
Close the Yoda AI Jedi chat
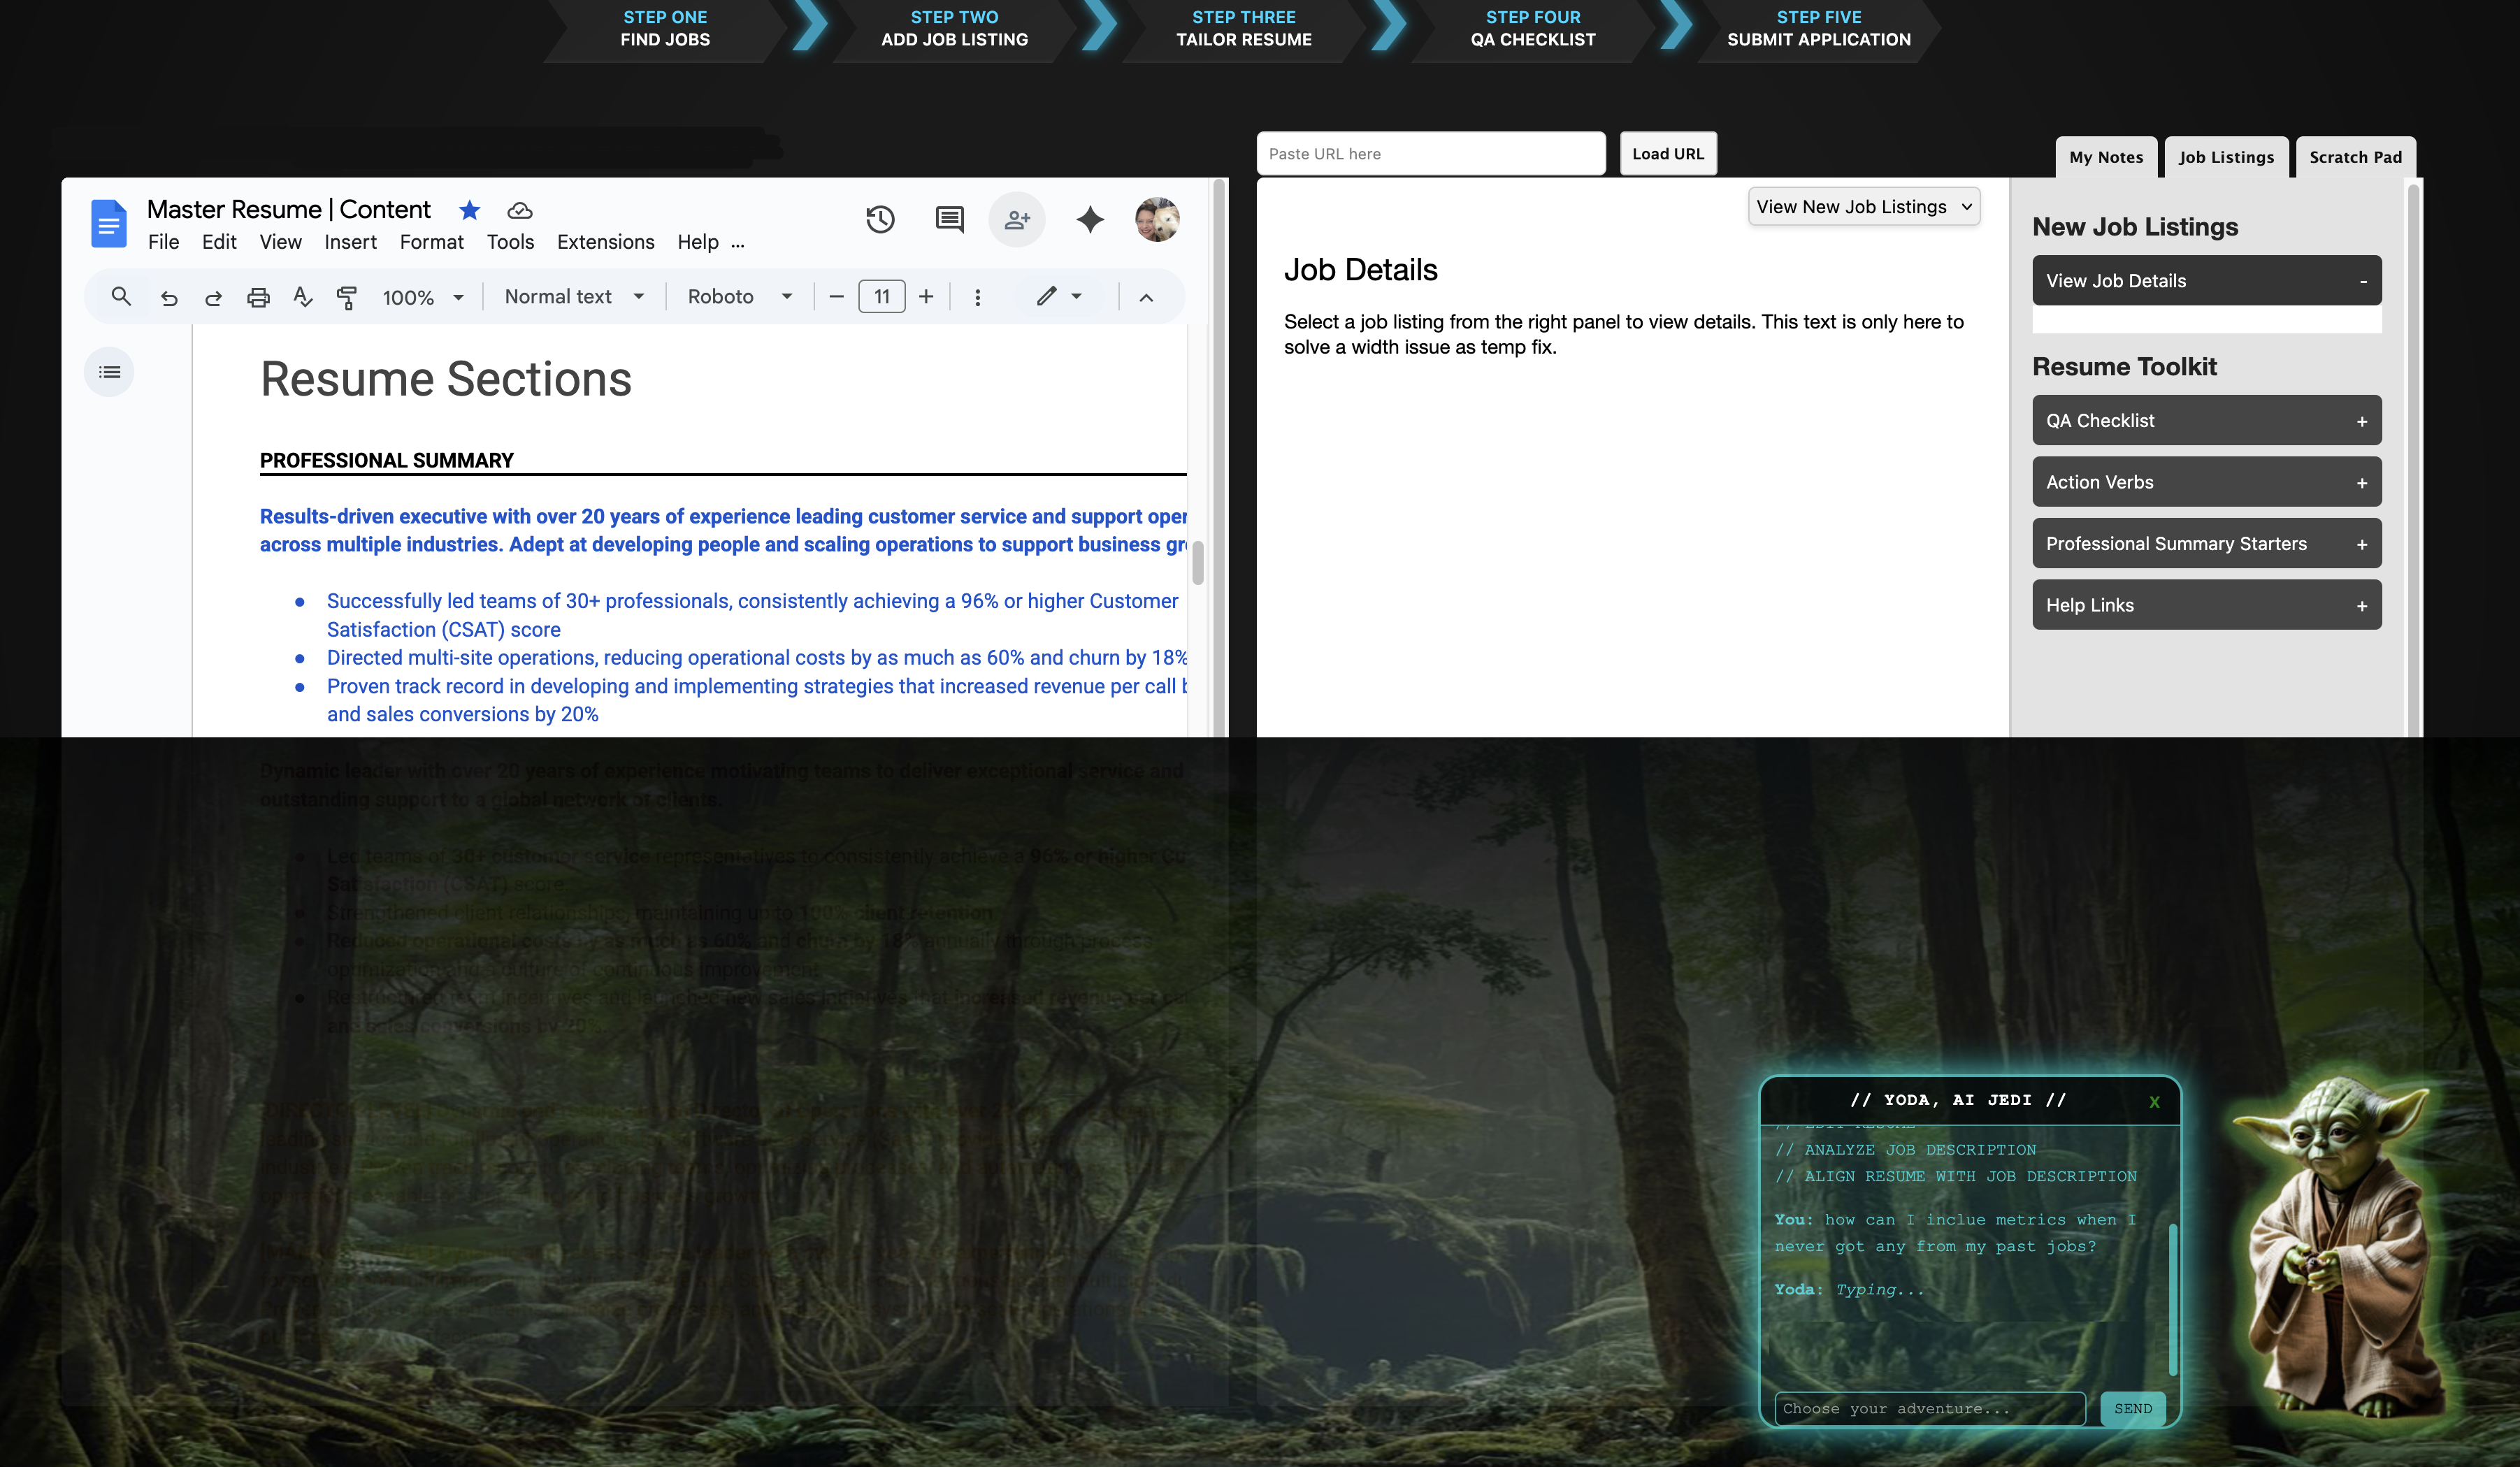click(2154, 1101)
